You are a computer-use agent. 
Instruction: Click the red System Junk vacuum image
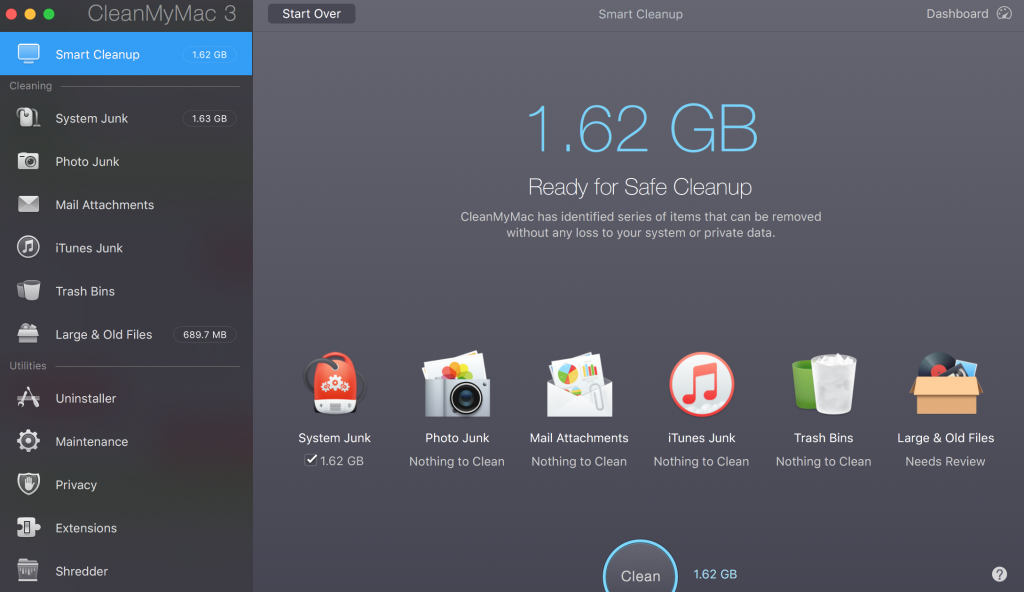(x=334, y=384)
